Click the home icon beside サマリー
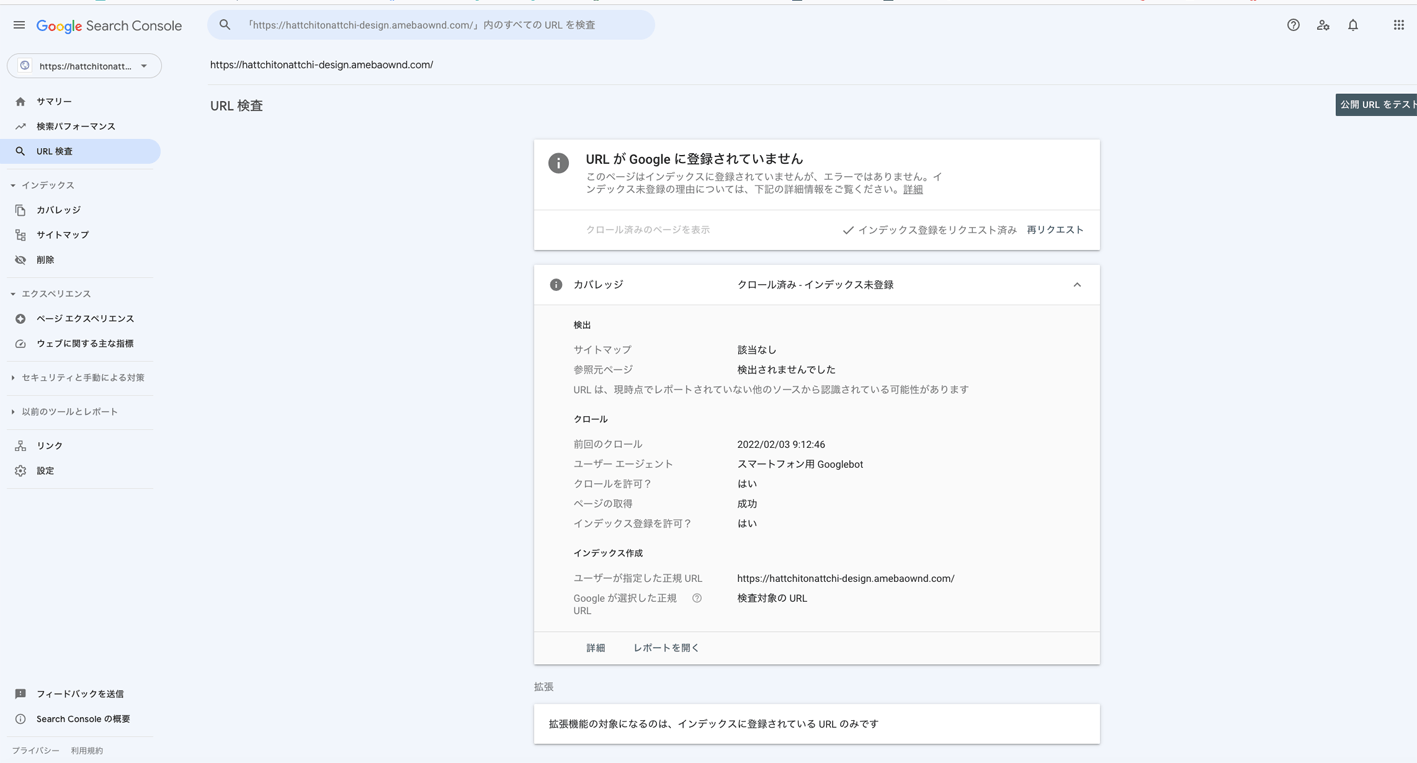The image size is (1417, 763). (20, 101)
